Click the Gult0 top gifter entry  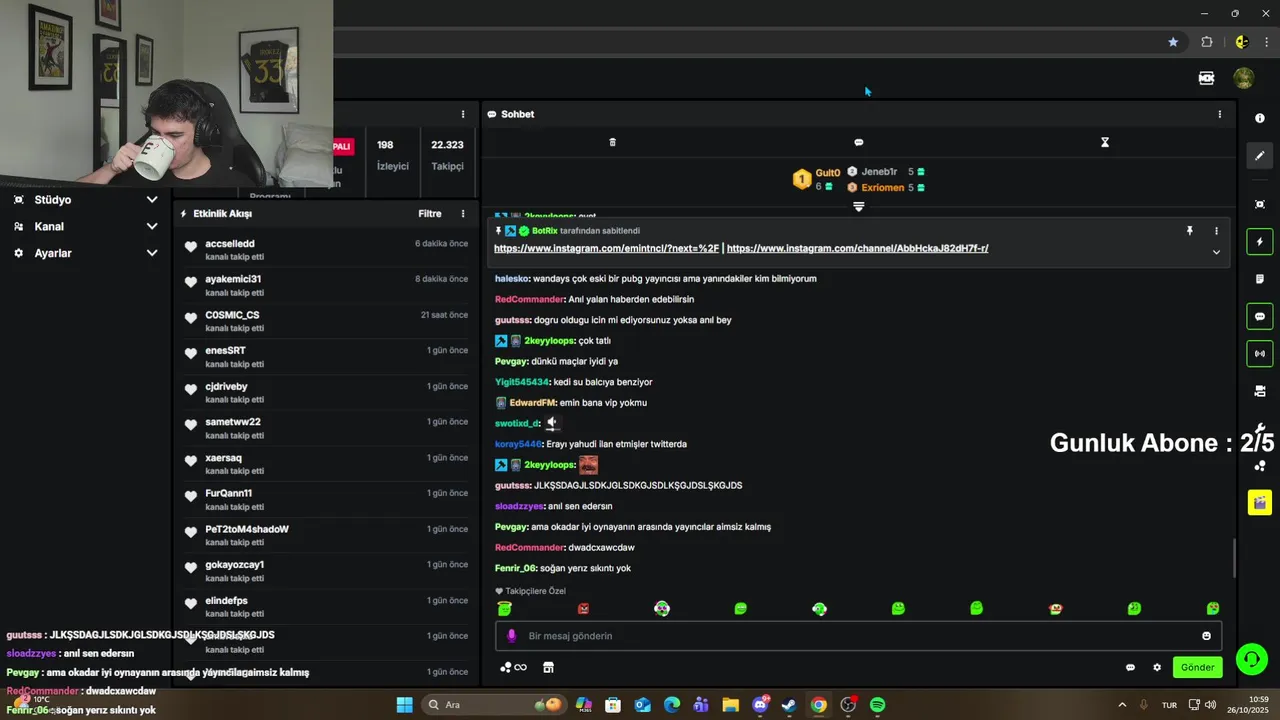click(816, 179)
